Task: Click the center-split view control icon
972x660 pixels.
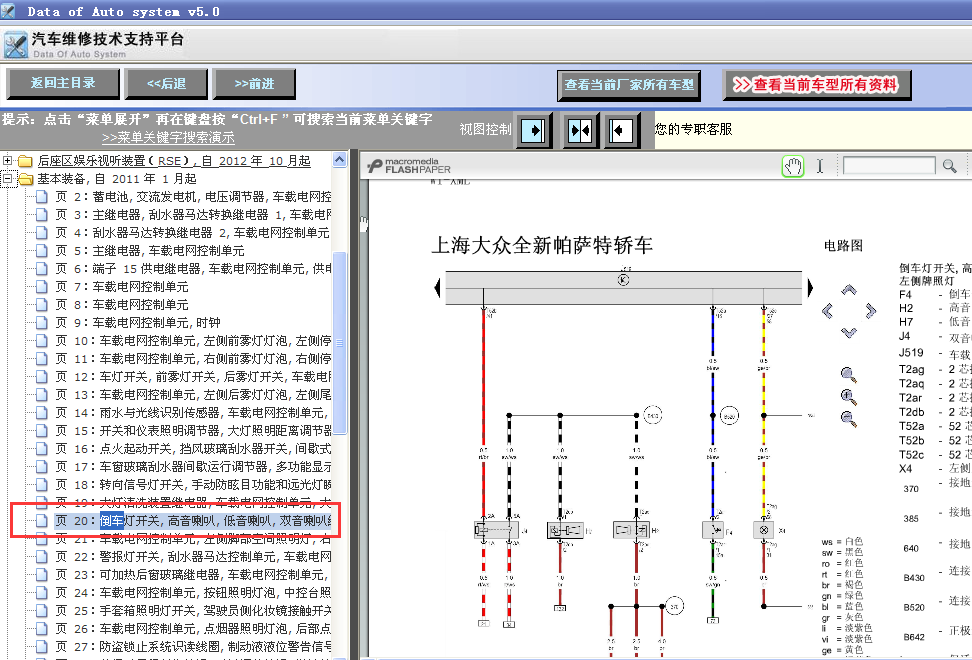Action: pyautogui.click(x=580, y=130)
